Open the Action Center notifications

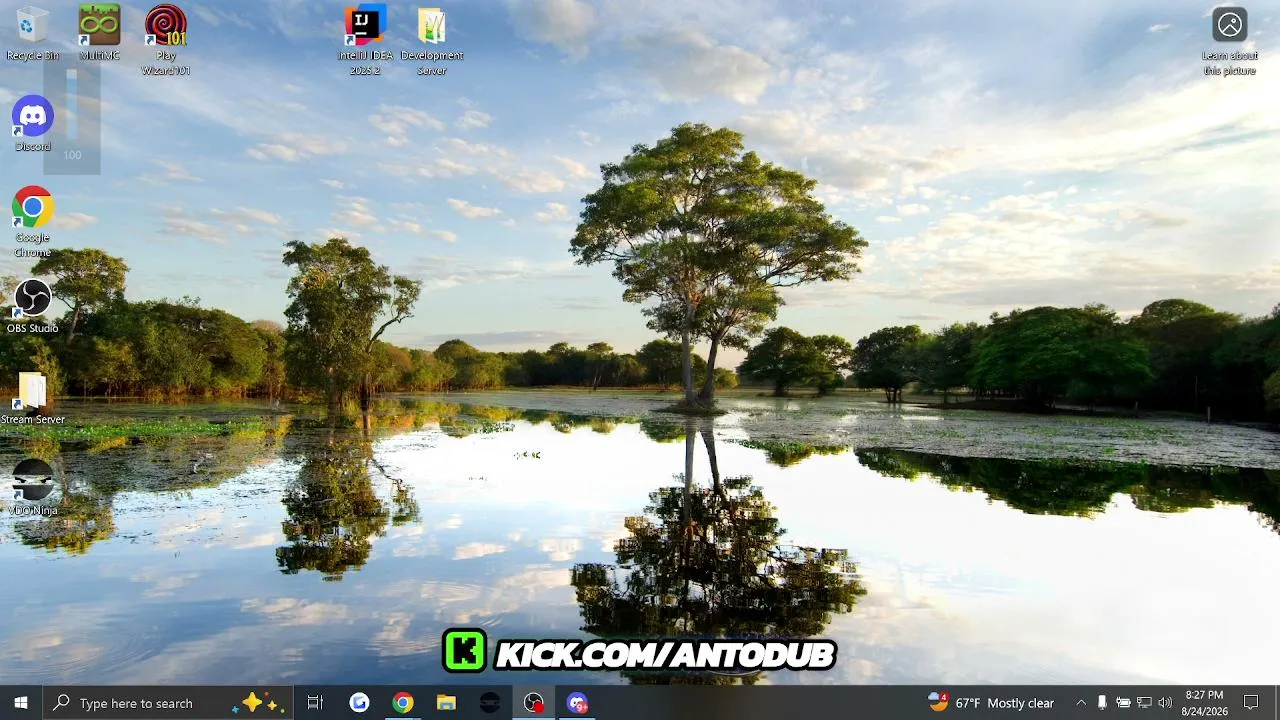point(1251,703)
